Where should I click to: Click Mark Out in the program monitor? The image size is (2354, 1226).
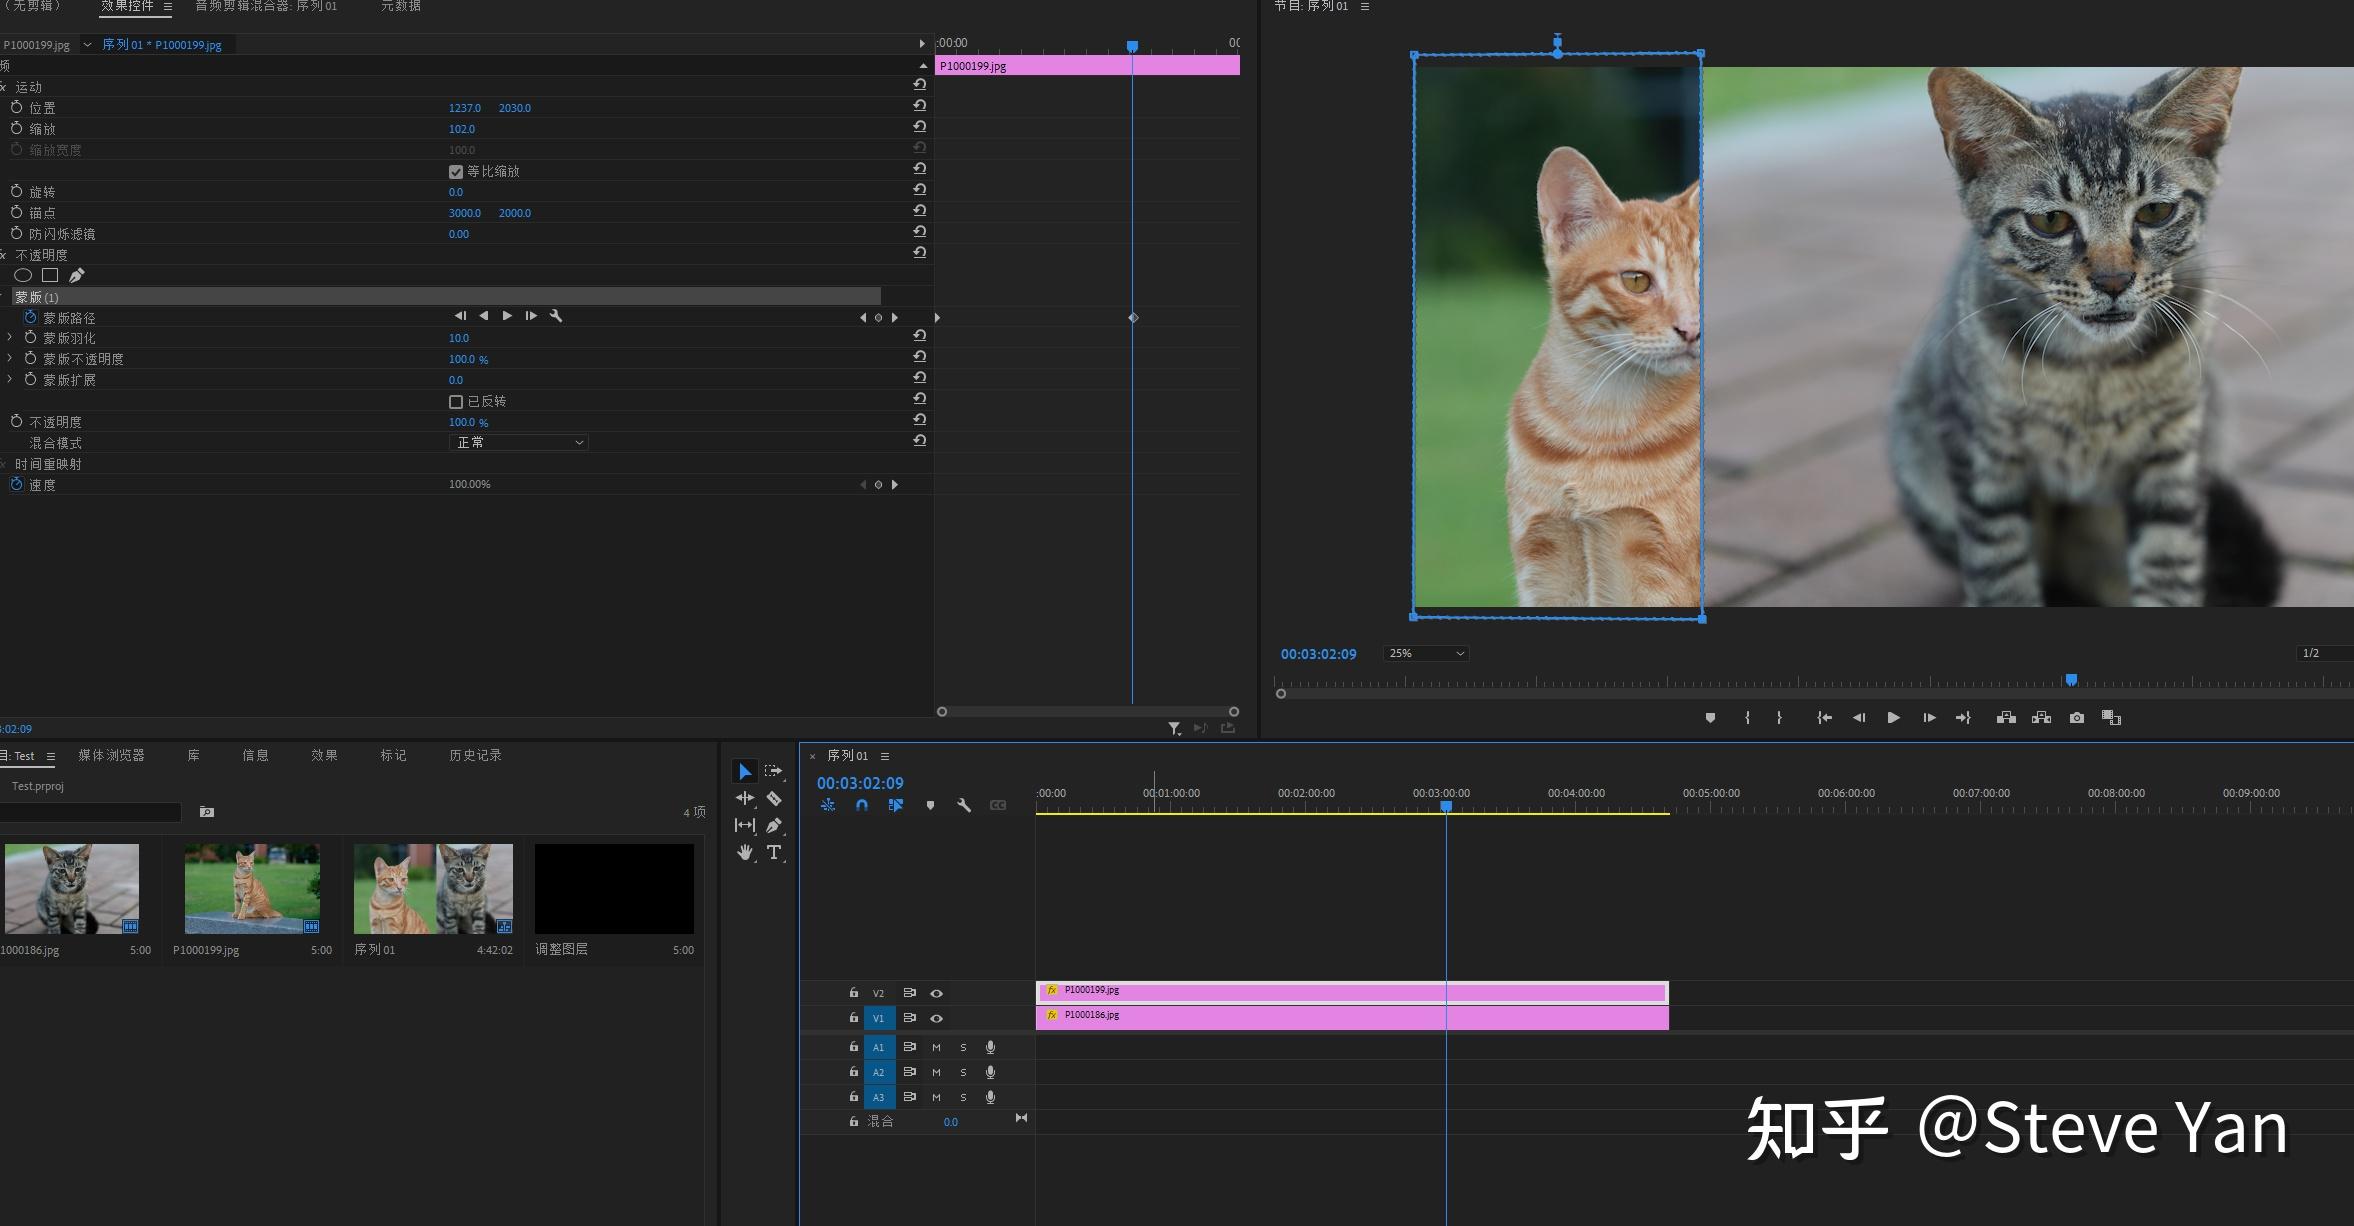tap(1779, 718)
